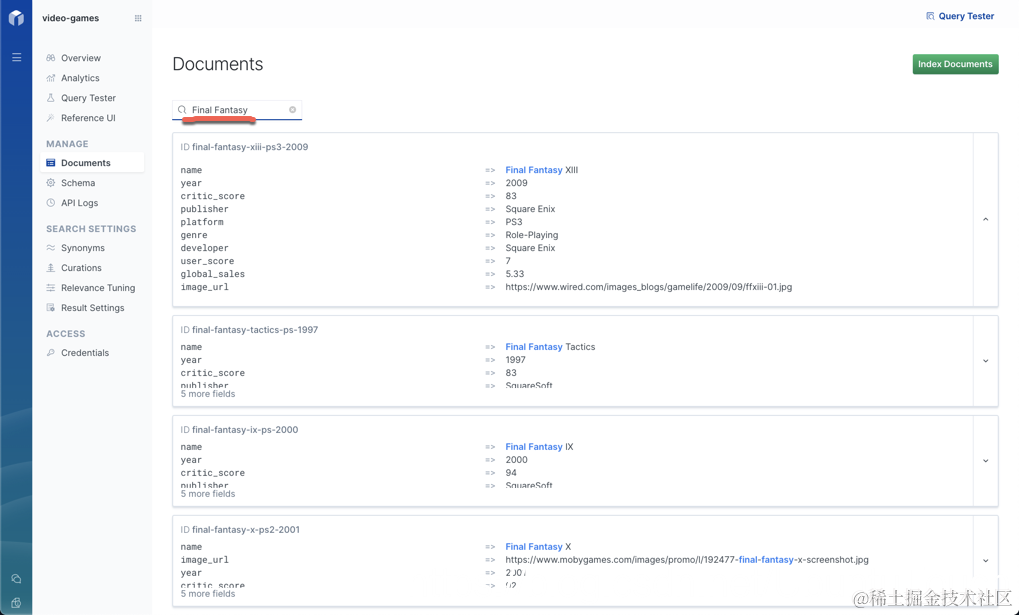1019x615 pixels.
Task: Expand the Final Fantasy Tactics document
Action: pyautogui.click(x=986, y=361)
